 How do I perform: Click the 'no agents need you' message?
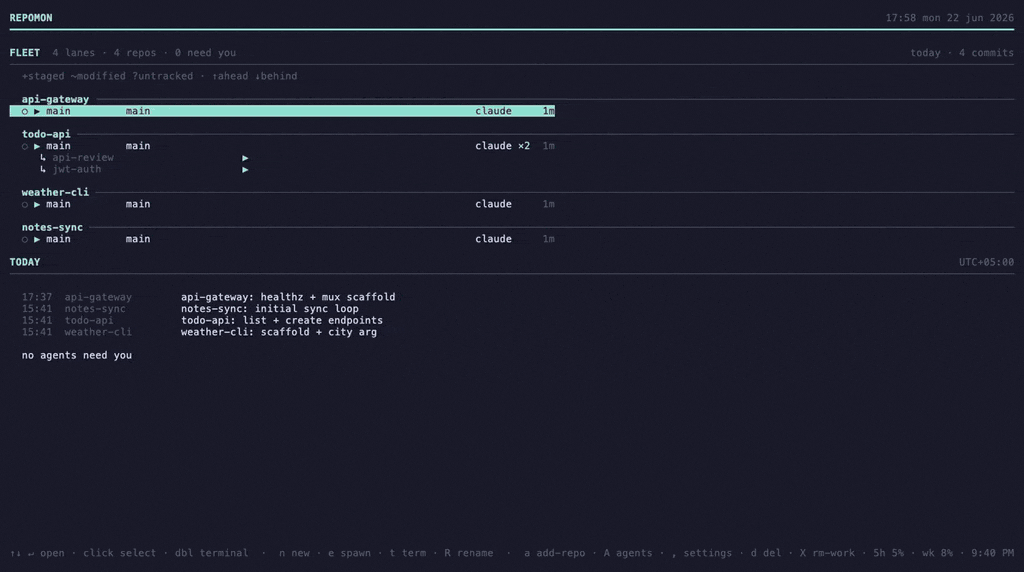[77, 355]
